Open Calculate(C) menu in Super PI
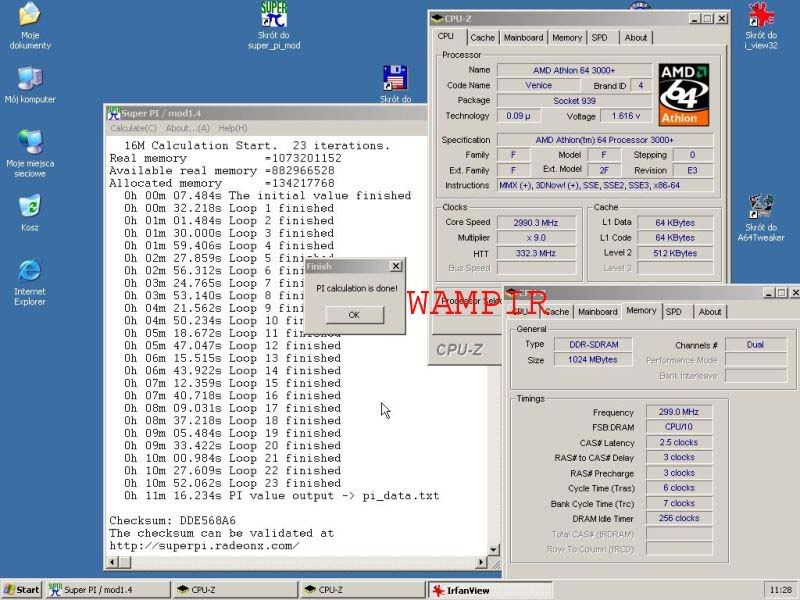Image resolution: width=800 pixels, height=600 pixels. click(x=134, y=128)
